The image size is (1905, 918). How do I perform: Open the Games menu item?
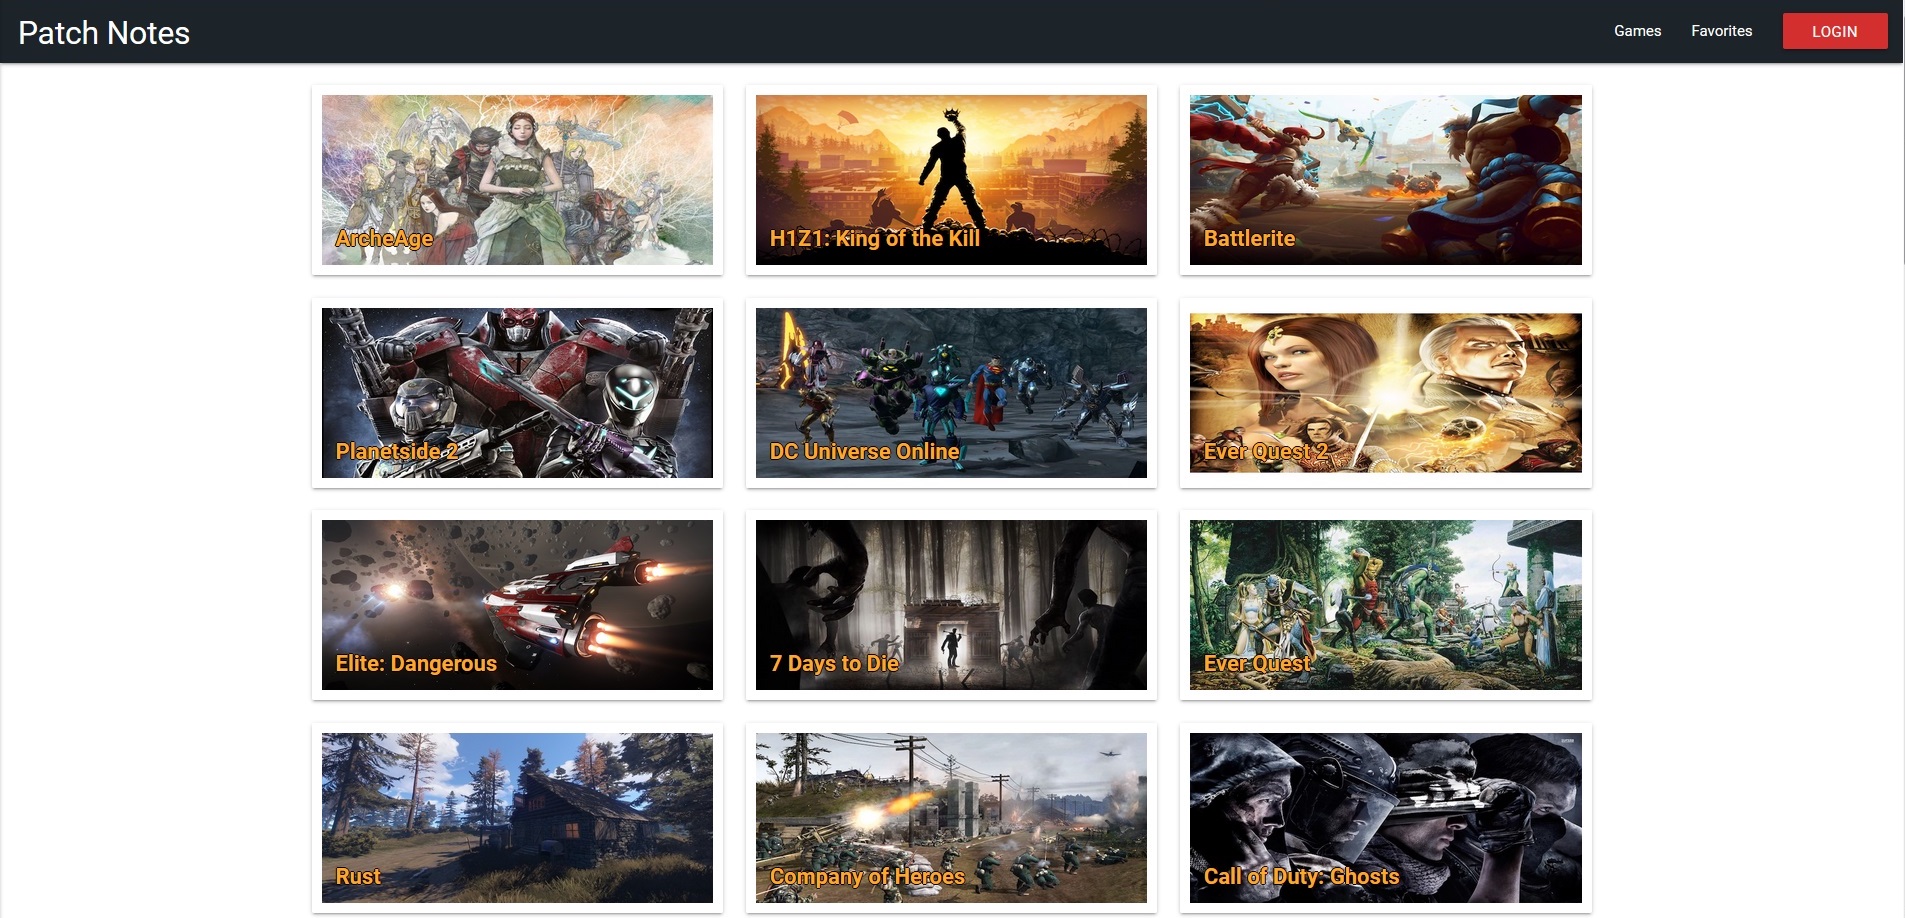pos(1637,31)
